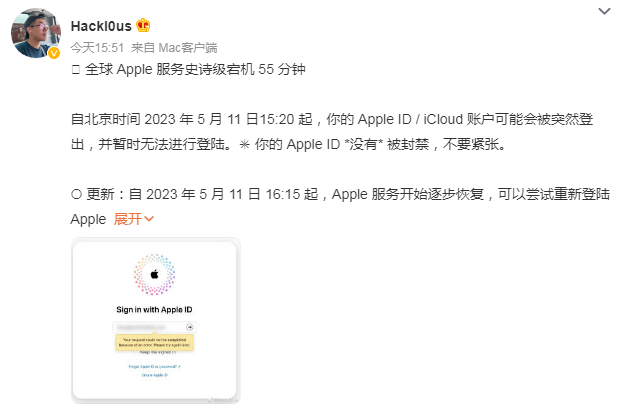Click Create Apple ID link in image
This screenshot has height=404, width=631.
click(155, 375)
